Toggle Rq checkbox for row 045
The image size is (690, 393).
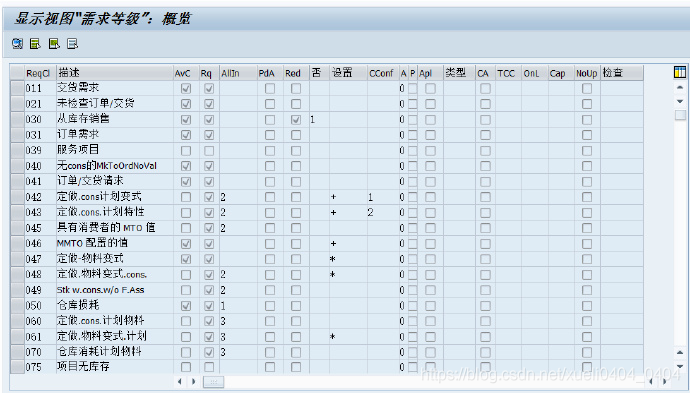point(209,228)
